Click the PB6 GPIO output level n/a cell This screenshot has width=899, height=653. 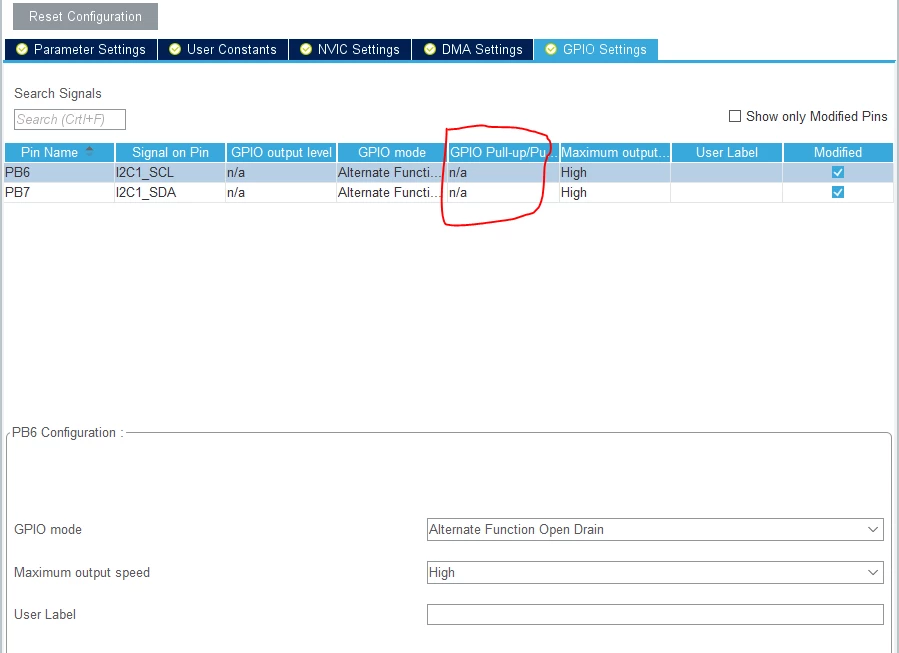281,173
